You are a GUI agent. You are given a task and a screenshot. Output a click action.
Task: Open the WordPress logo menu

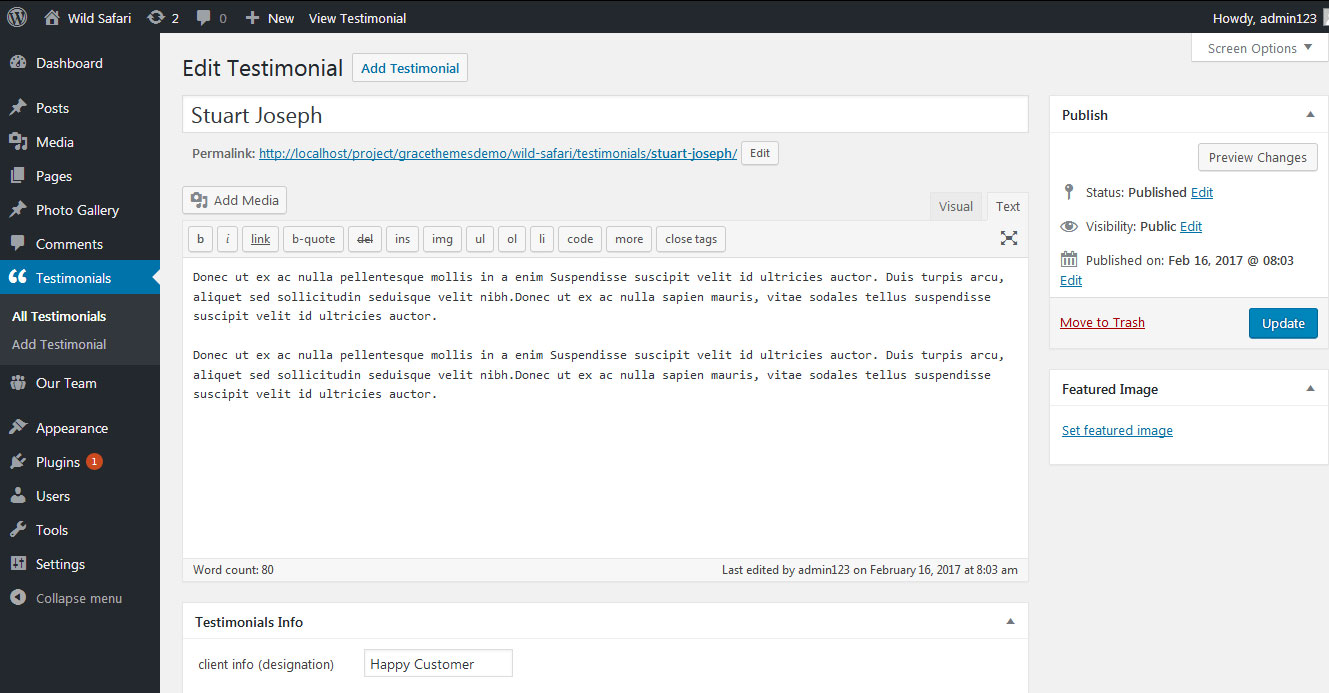tap(17, 17)
